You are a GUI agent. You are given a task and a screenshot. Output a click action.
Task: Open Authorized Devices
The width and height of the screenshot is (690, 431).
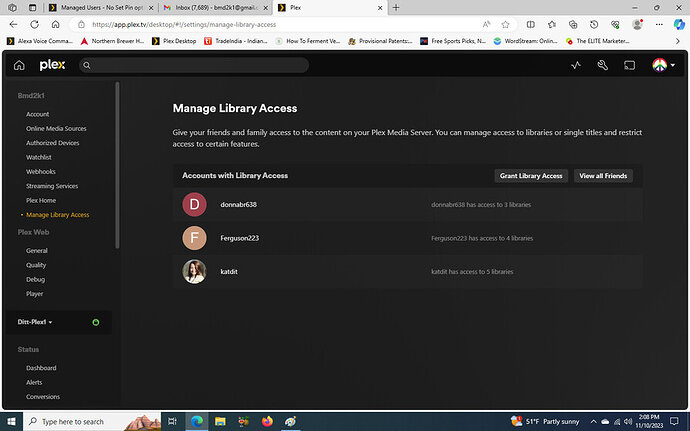(x=52, y=143)
